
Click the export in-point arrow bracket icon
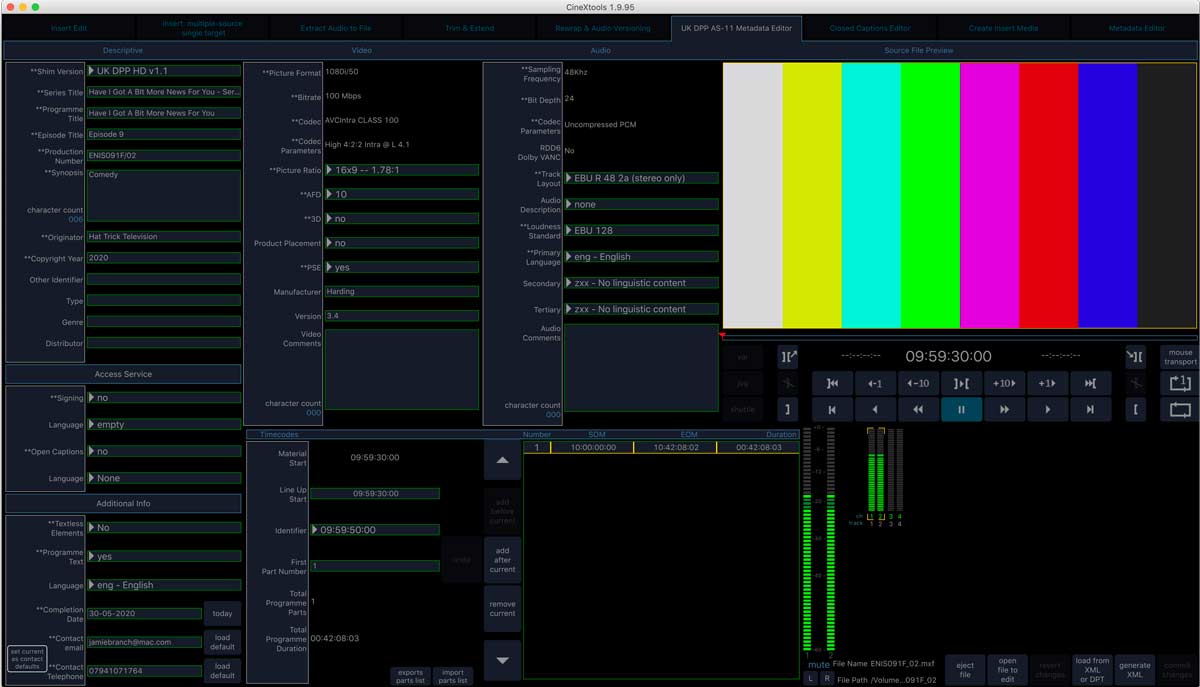tap(788, 356)
